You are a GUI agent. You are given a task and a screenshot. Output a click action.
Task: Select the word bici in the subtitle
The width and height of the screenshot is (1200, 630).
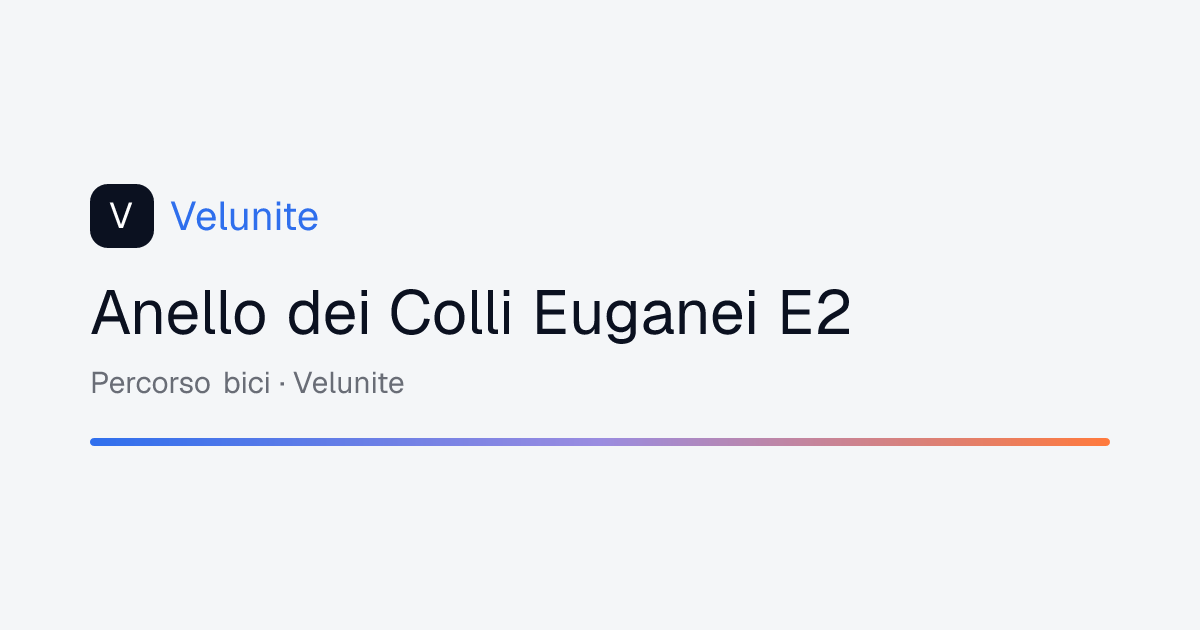pyautogui.click(x=247, y=383)
